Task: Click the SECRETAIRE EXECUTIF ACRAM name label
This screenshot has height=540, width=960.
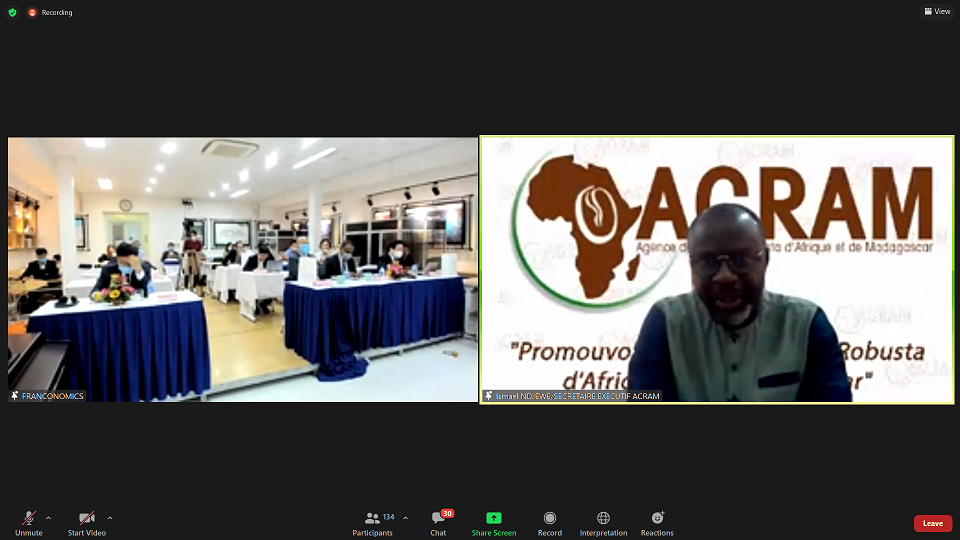Action: coord(572,396)
